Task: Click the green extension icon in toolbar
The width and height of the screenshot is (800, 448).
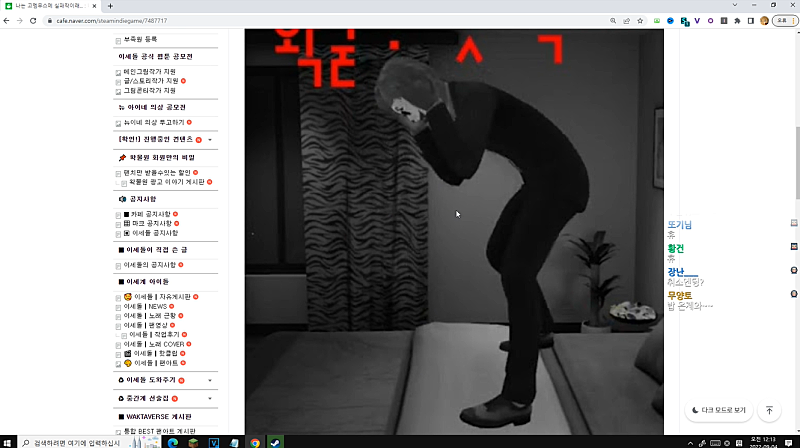Action: [657, 21]
